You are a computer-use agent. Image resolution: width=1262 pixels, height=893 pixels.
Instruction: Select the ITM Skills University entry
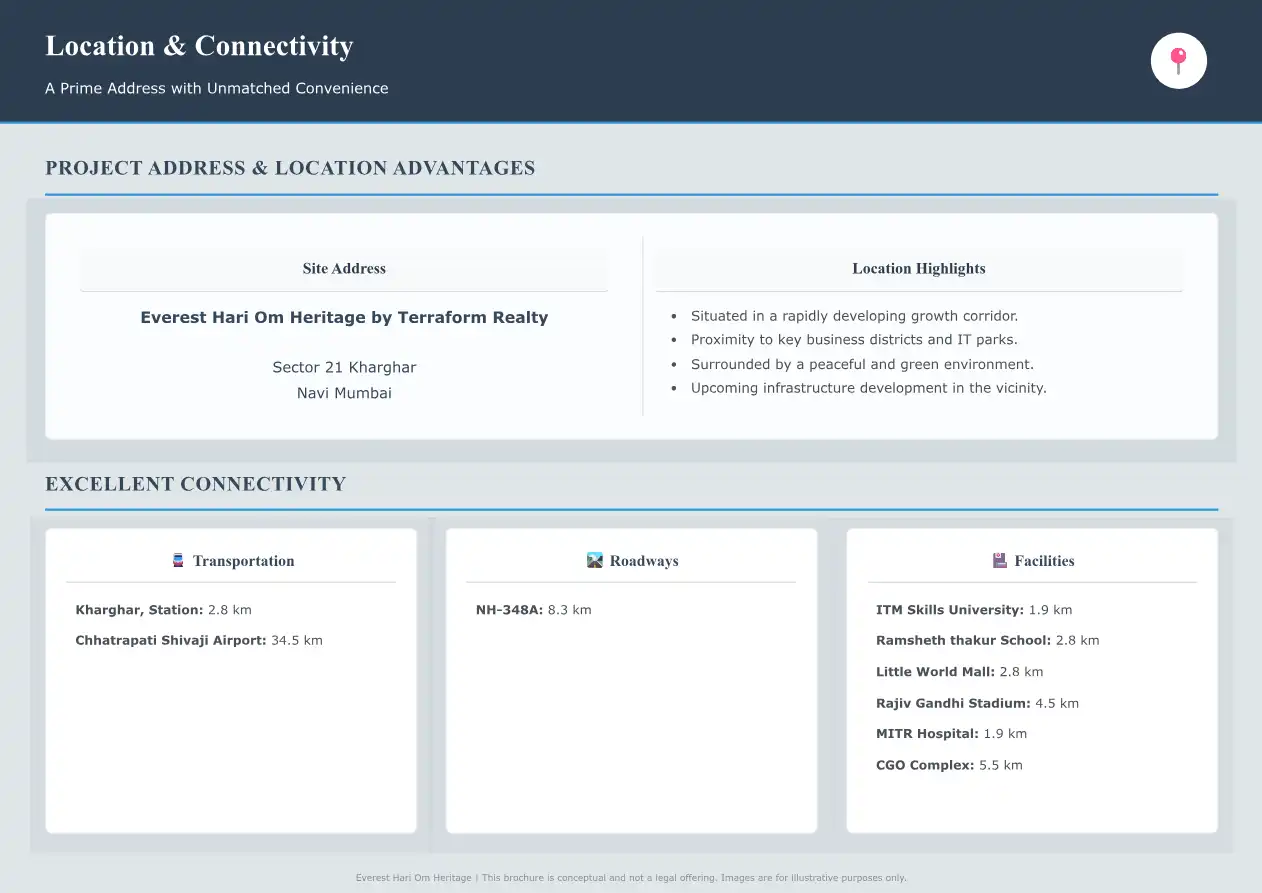coord(973,609)
